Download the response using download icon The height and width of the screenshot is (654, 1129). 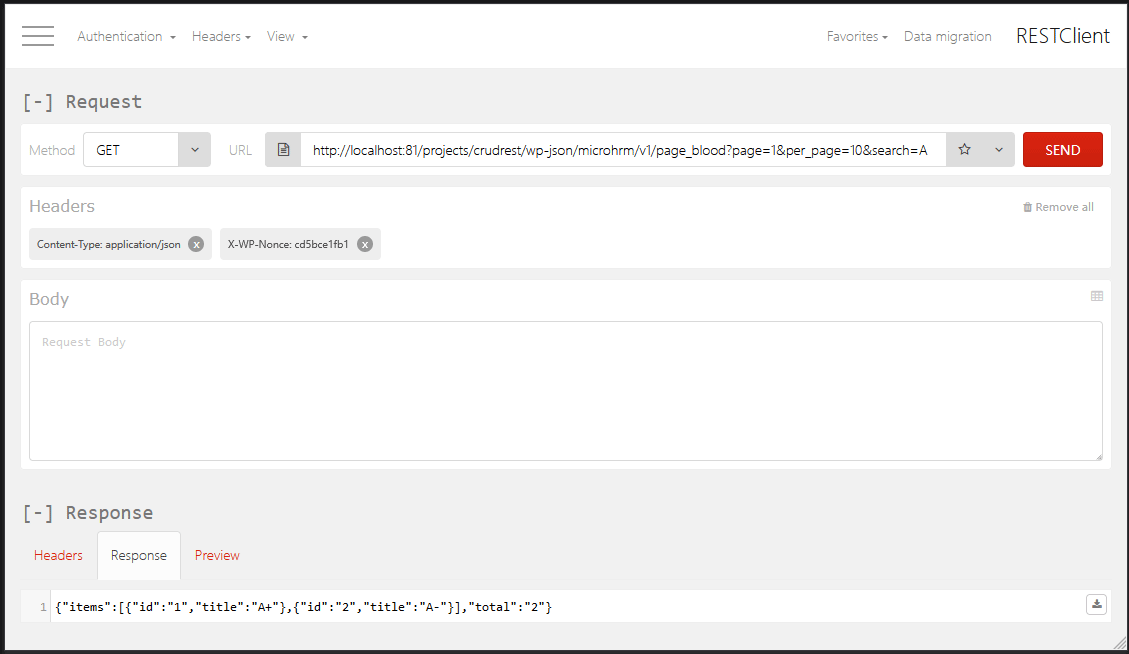click(x=1096, y=604)
